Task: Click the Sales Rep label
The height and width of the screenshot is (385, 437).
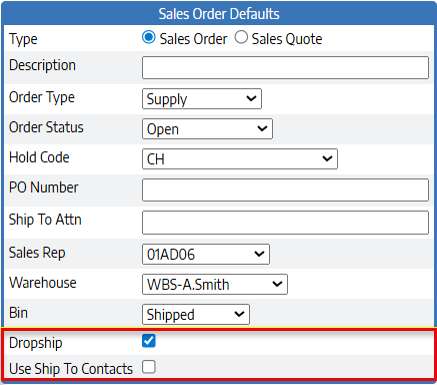Action: 37,253
